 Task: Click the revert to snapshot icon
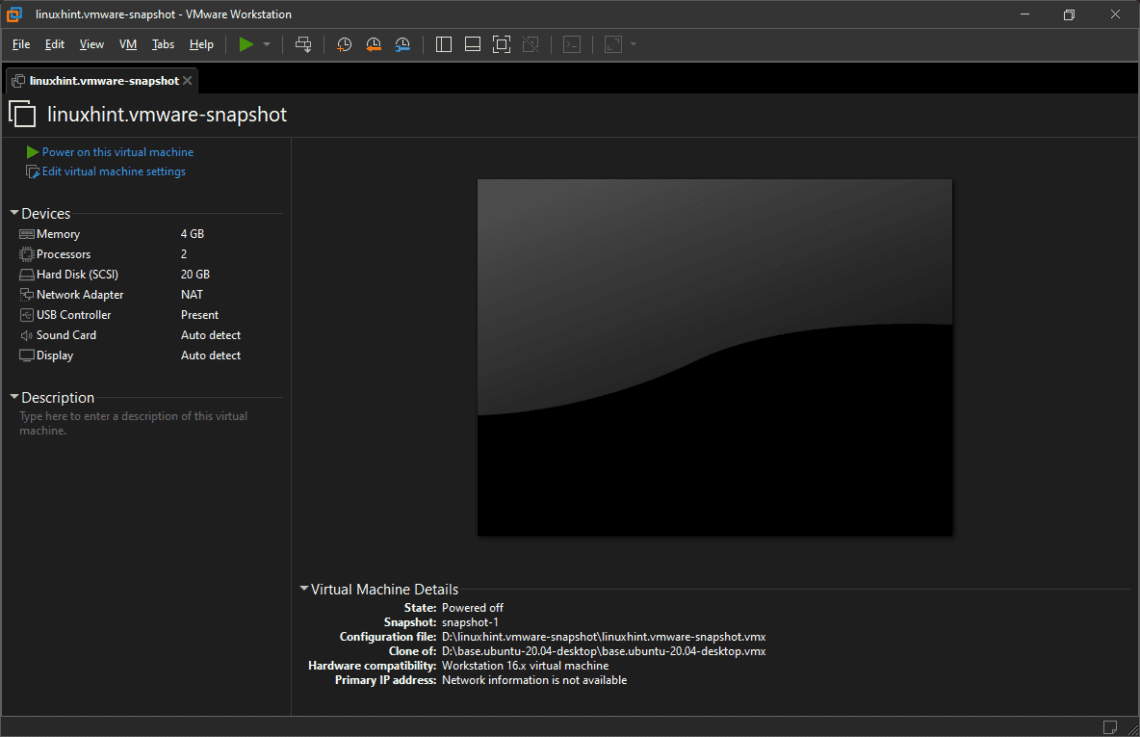coord(373,44)
